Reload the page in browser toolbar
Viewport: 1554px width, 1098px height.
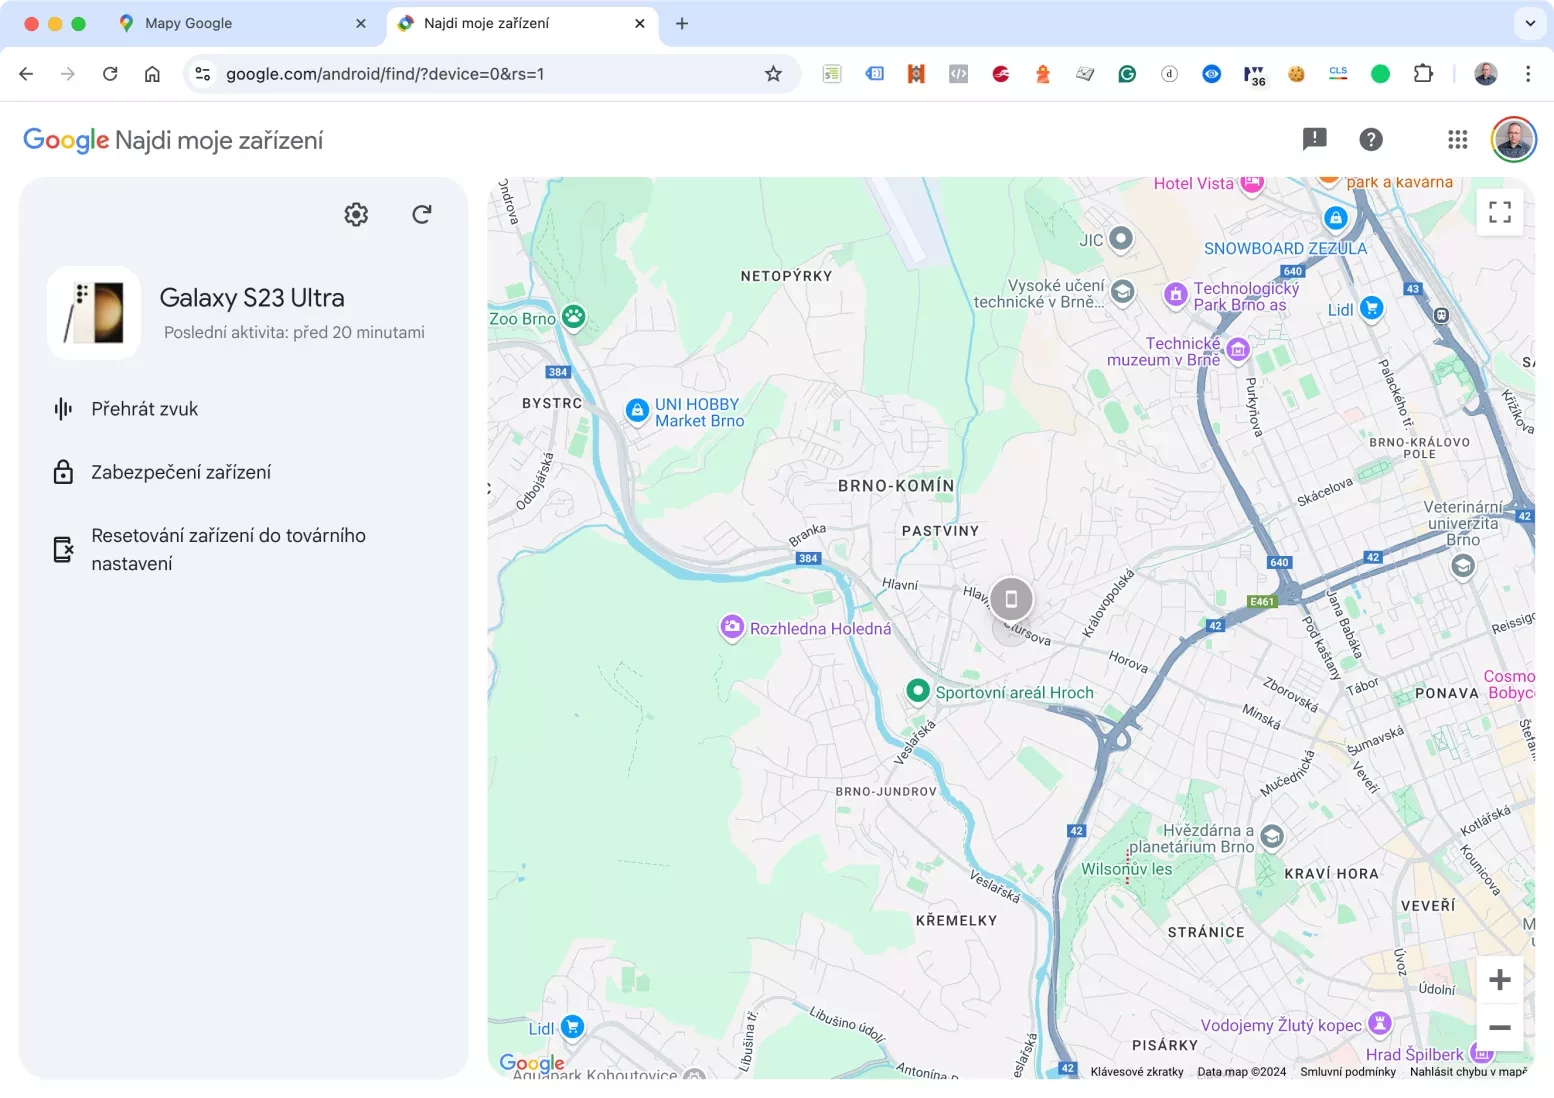coord(110,74)
